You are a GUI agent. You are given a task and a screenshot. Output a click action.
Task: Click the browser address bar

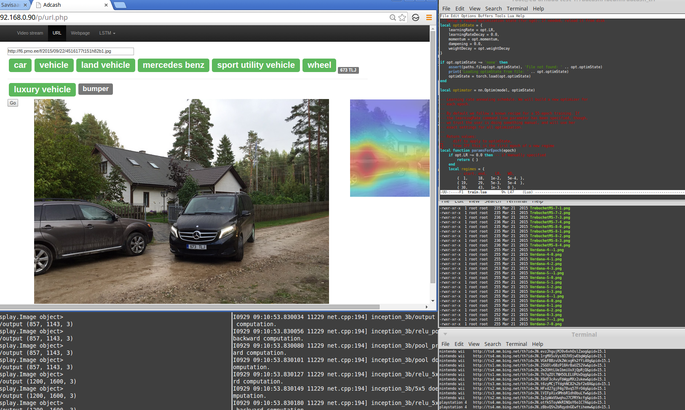pyautogui.click(x=192, y=17)
